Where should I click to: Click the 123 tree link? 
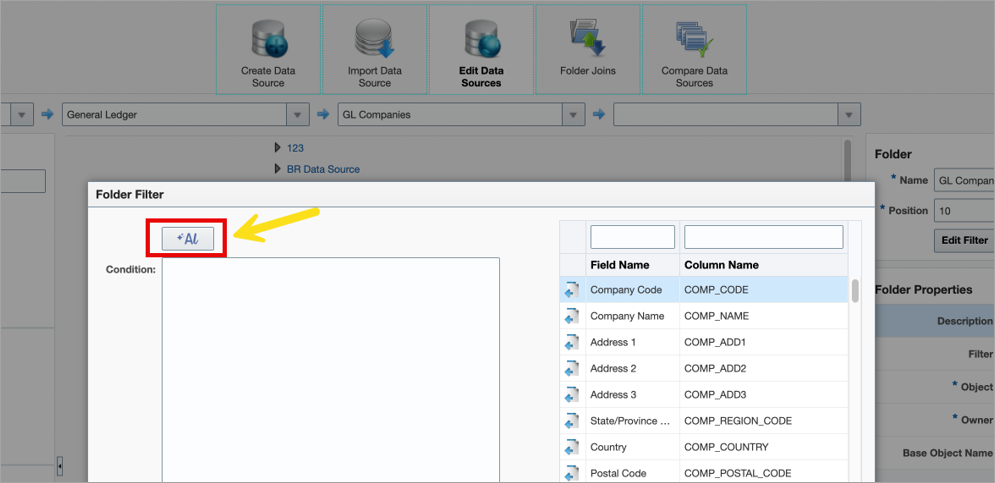click(295, 148)
